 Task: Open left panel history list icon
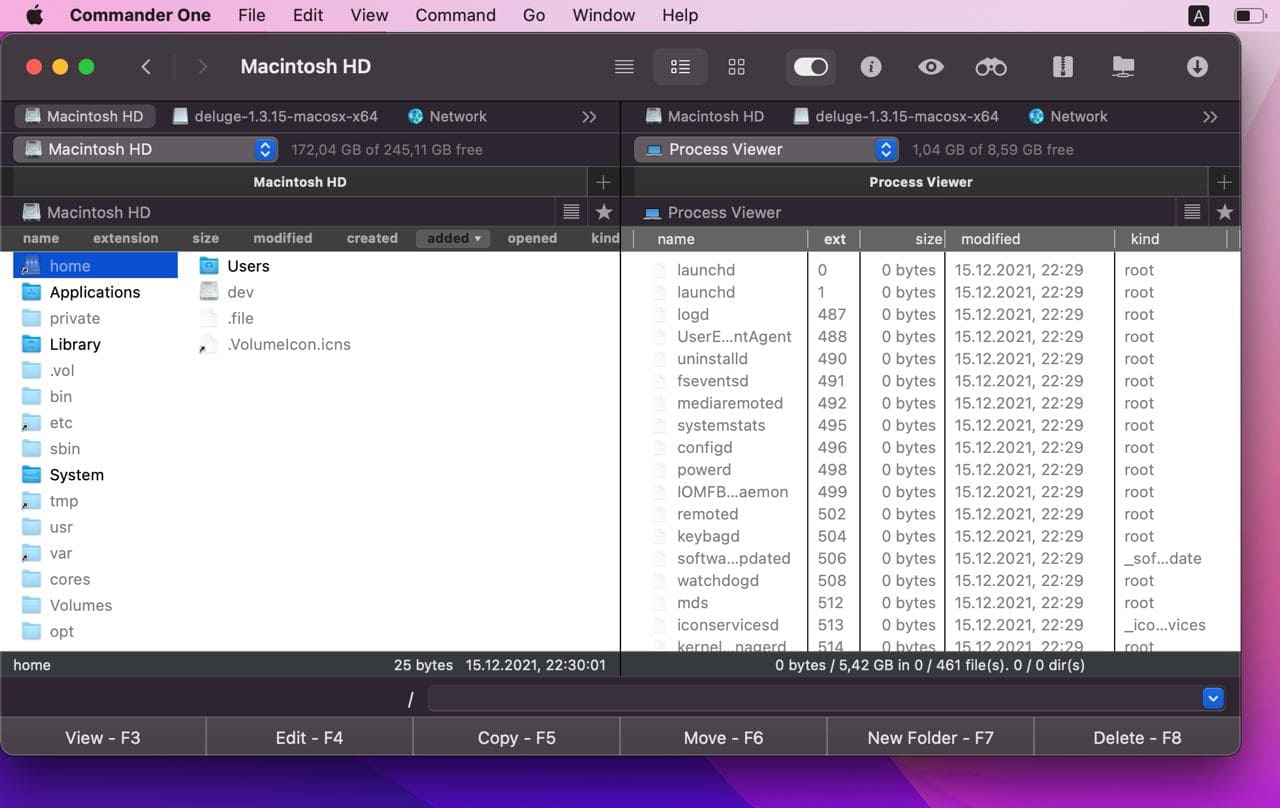[571, 212]
